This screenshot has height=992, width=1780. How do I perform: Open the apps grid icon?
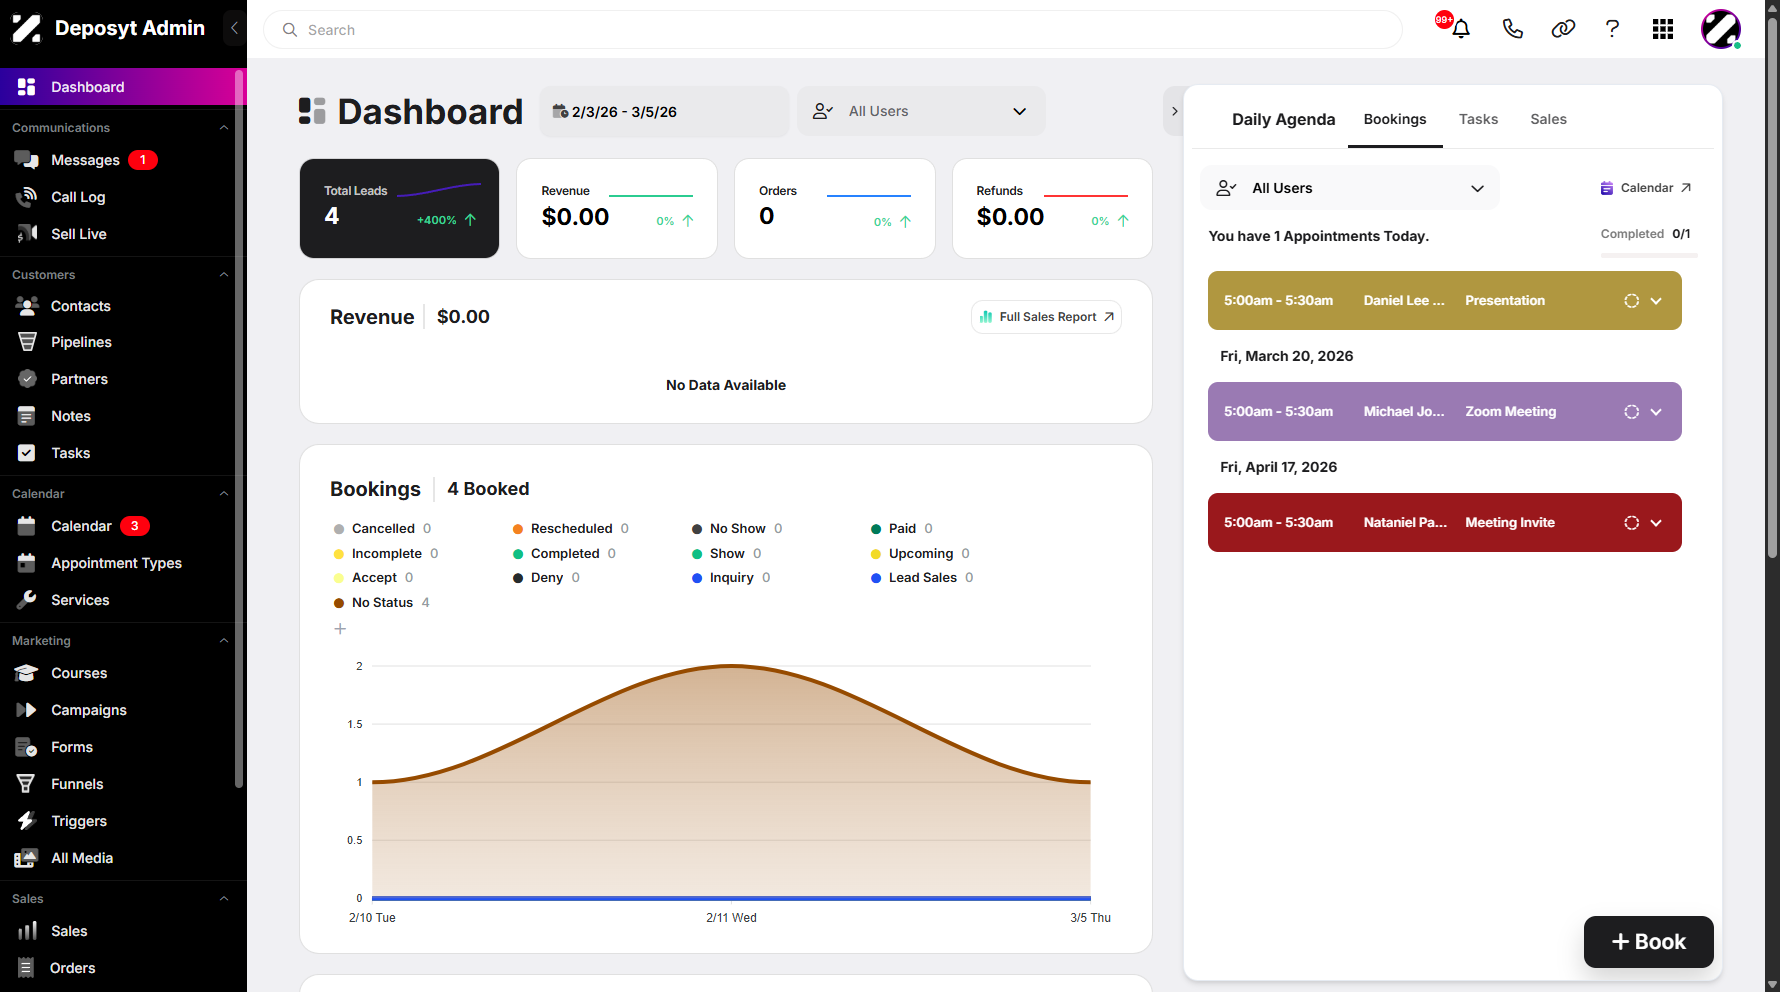click(1663, 29)
